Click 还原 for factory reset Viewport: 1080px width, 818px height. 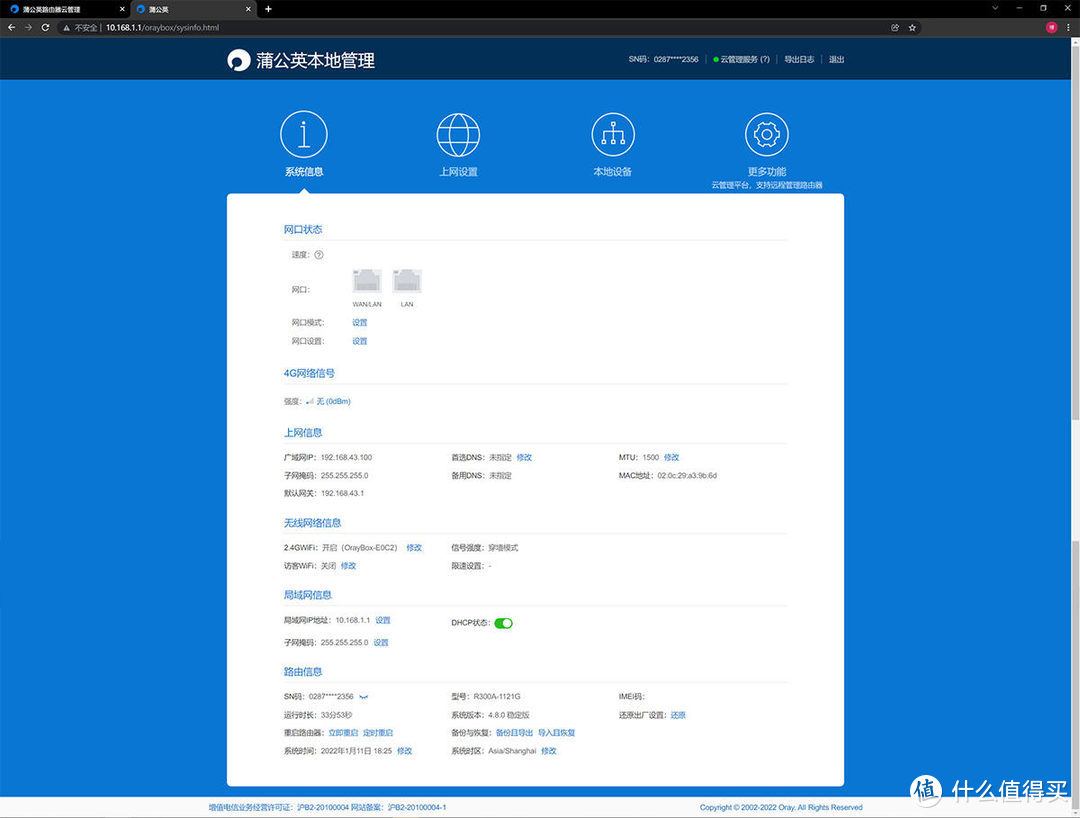point(678,715)
